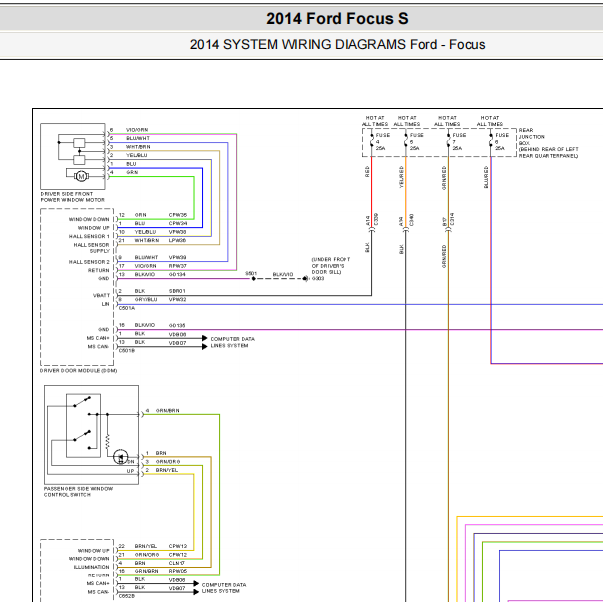Click the '2014 SYSTEM WIRING DIAGRAMS Ford - Focus' subtitle
Viewport: 603px width, 602px height.
click(x=337, y=44)
